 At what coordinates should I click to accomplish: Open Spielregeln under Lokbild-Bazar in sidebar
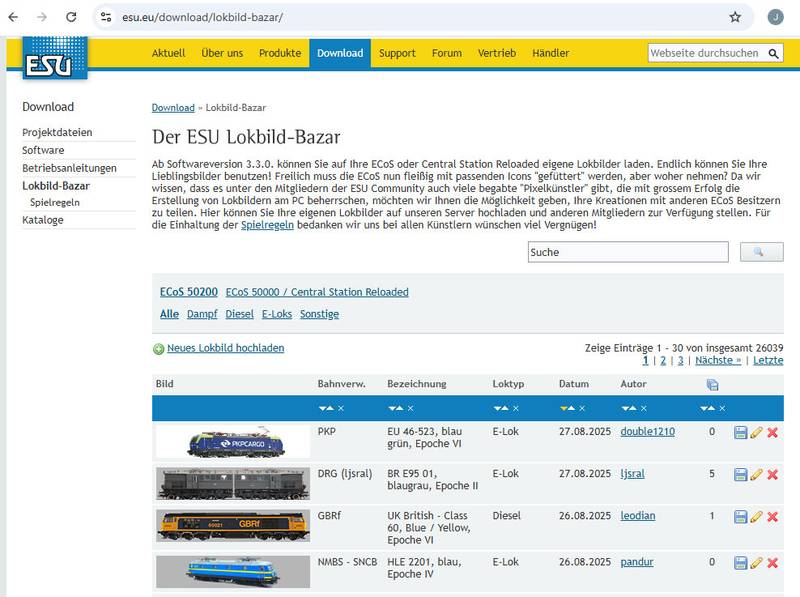coord(55,203)
